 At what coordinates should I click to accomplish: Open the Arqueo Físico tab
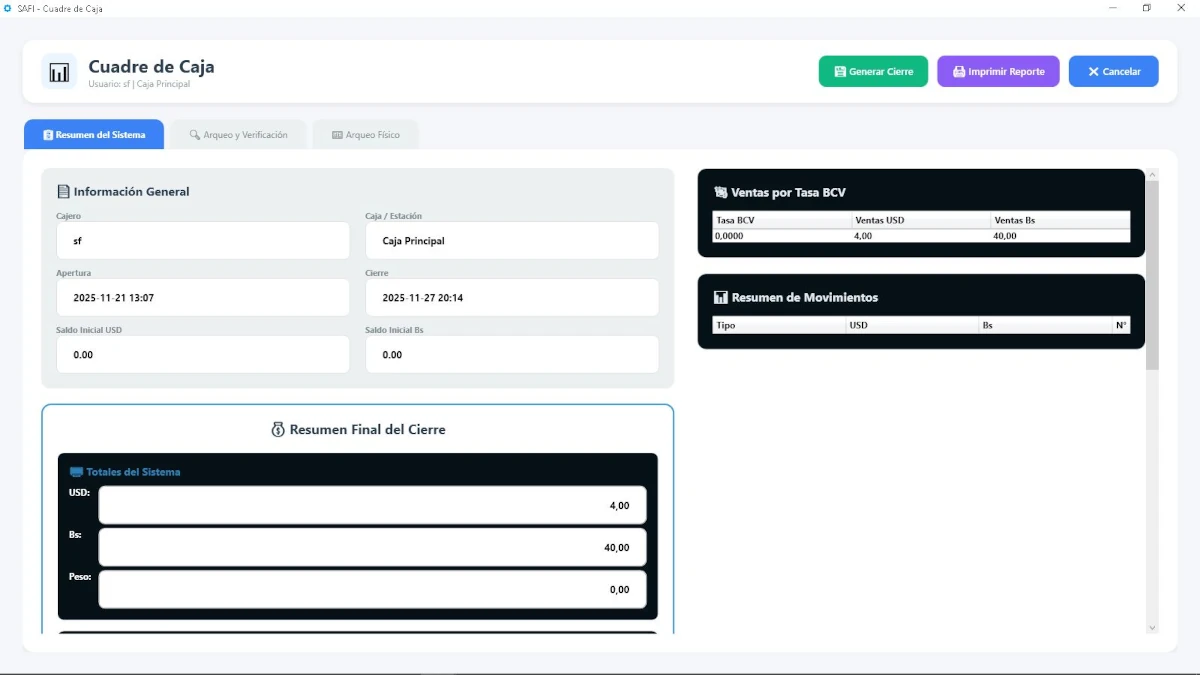point(365,135)
